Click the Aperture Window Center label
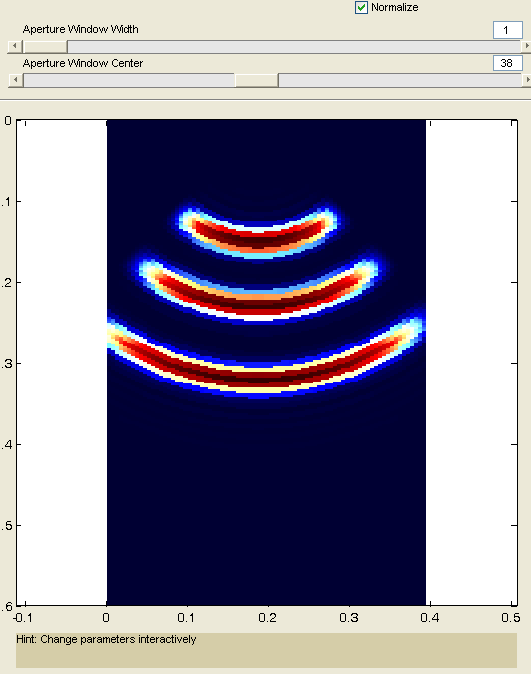The image size is (531, 674). (x=83, y=63)
